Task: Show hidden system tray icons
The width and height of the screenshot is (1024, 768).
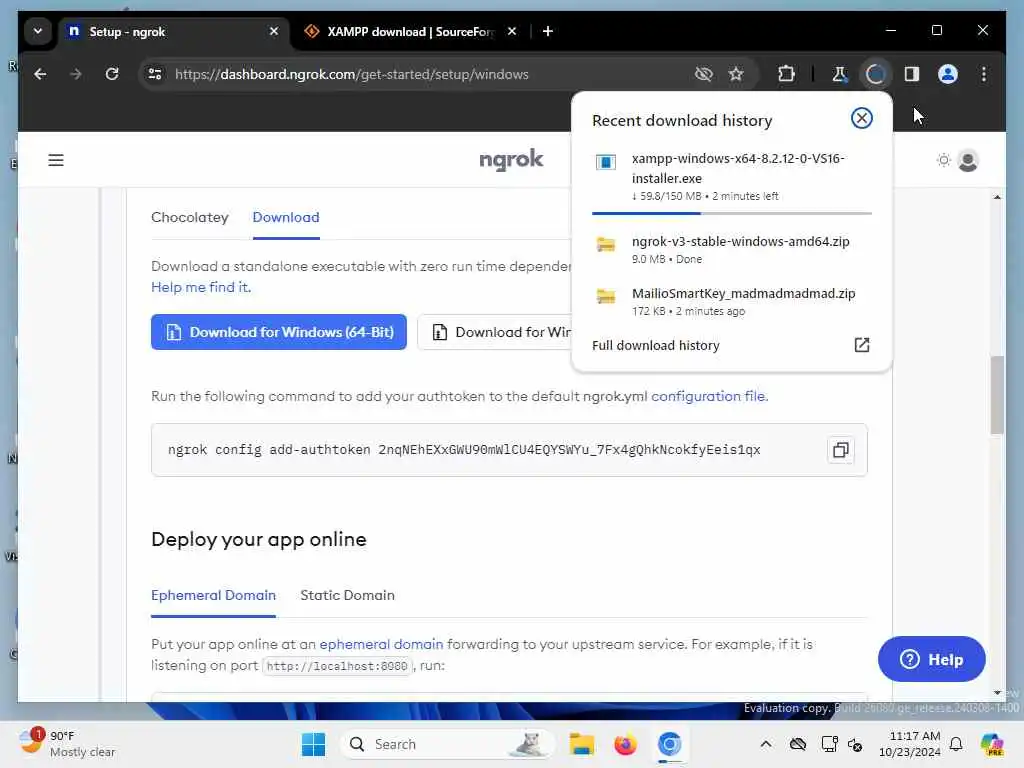Action: 765,744
